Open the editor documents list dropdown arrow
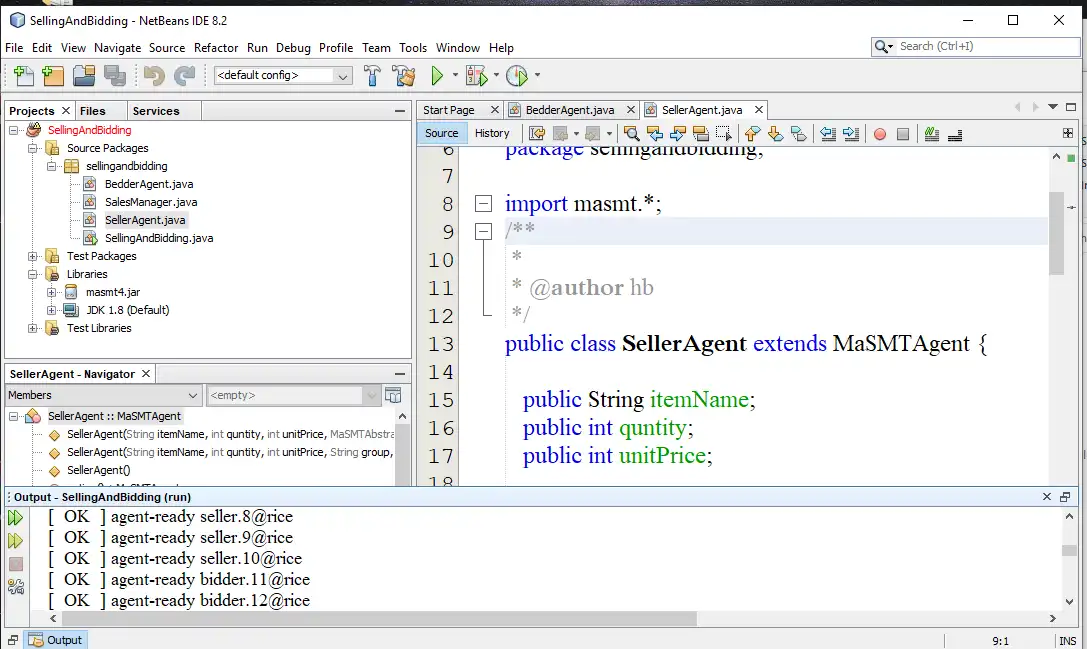 point(1052,107)
